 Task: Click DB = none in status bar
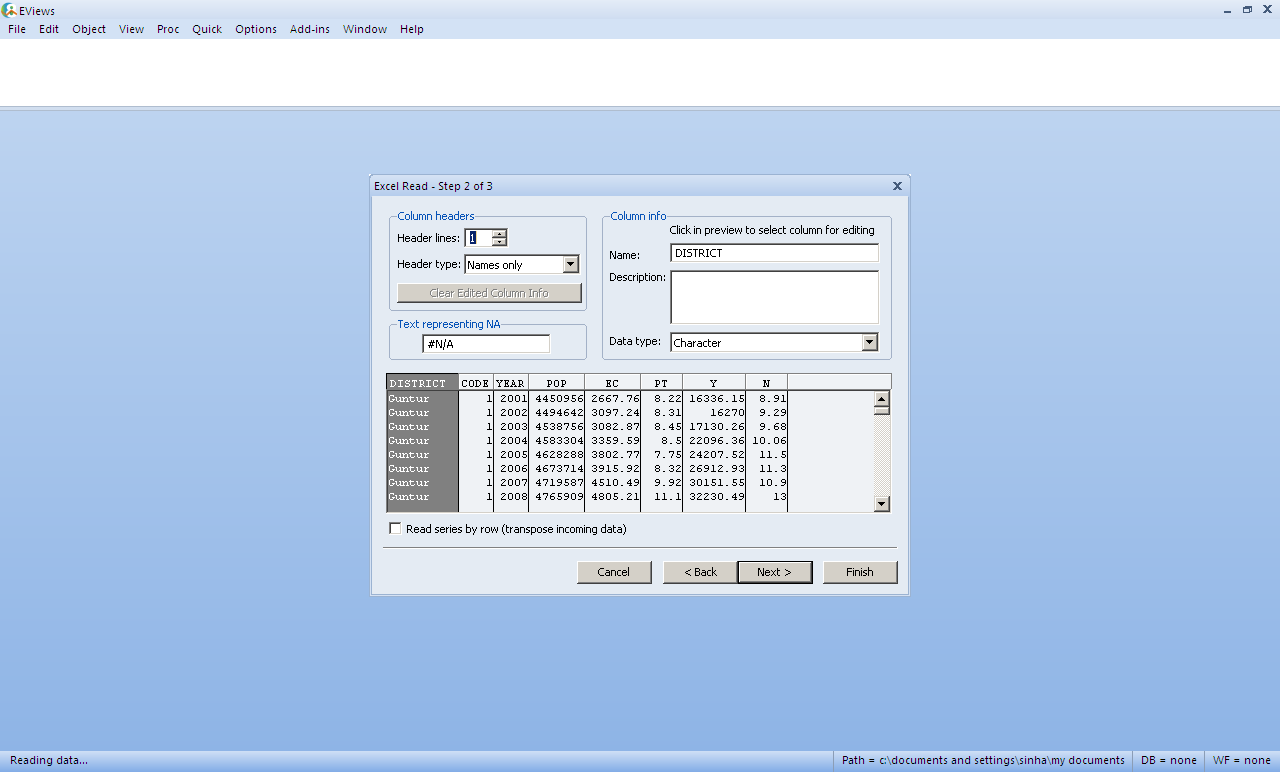(1169, 760)
